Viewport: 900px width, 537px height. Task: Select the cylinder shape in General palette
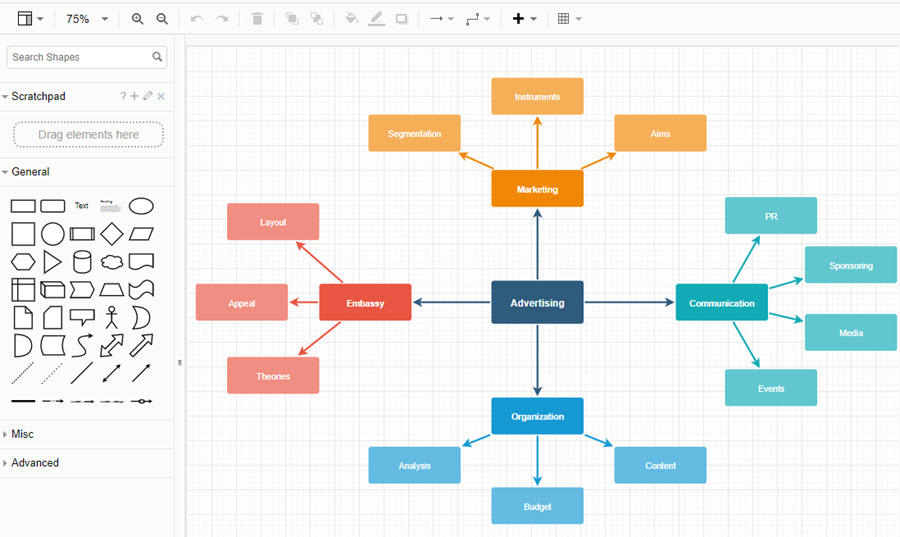point(82,262)
